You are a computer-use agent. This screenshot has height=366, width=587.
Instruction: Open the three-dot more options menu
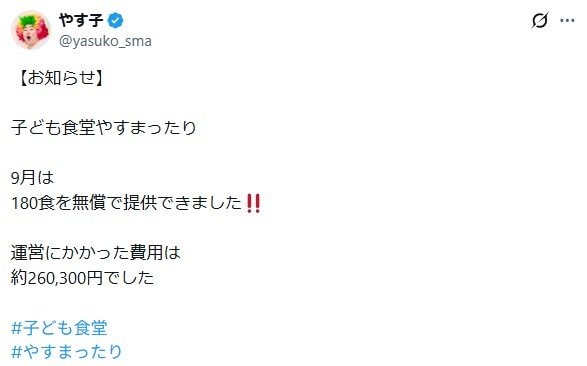[x=567, y=21]
